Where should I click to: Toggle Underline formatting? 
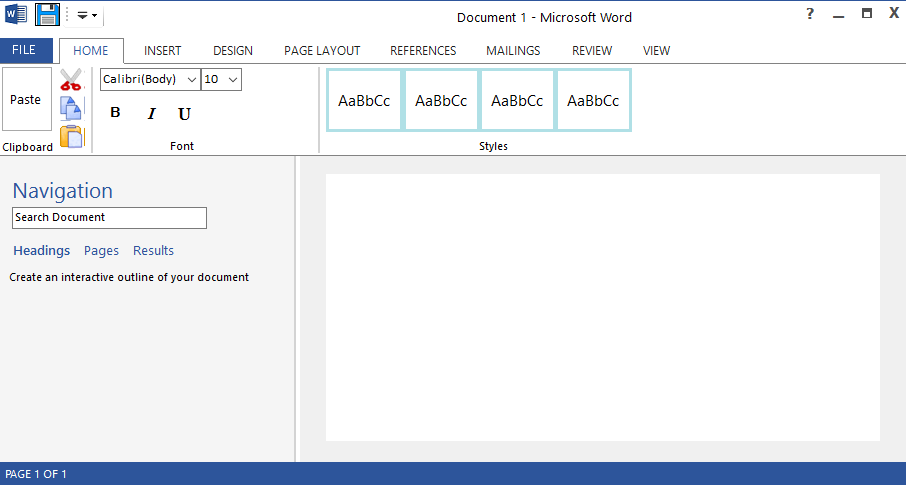pos(184,114)
